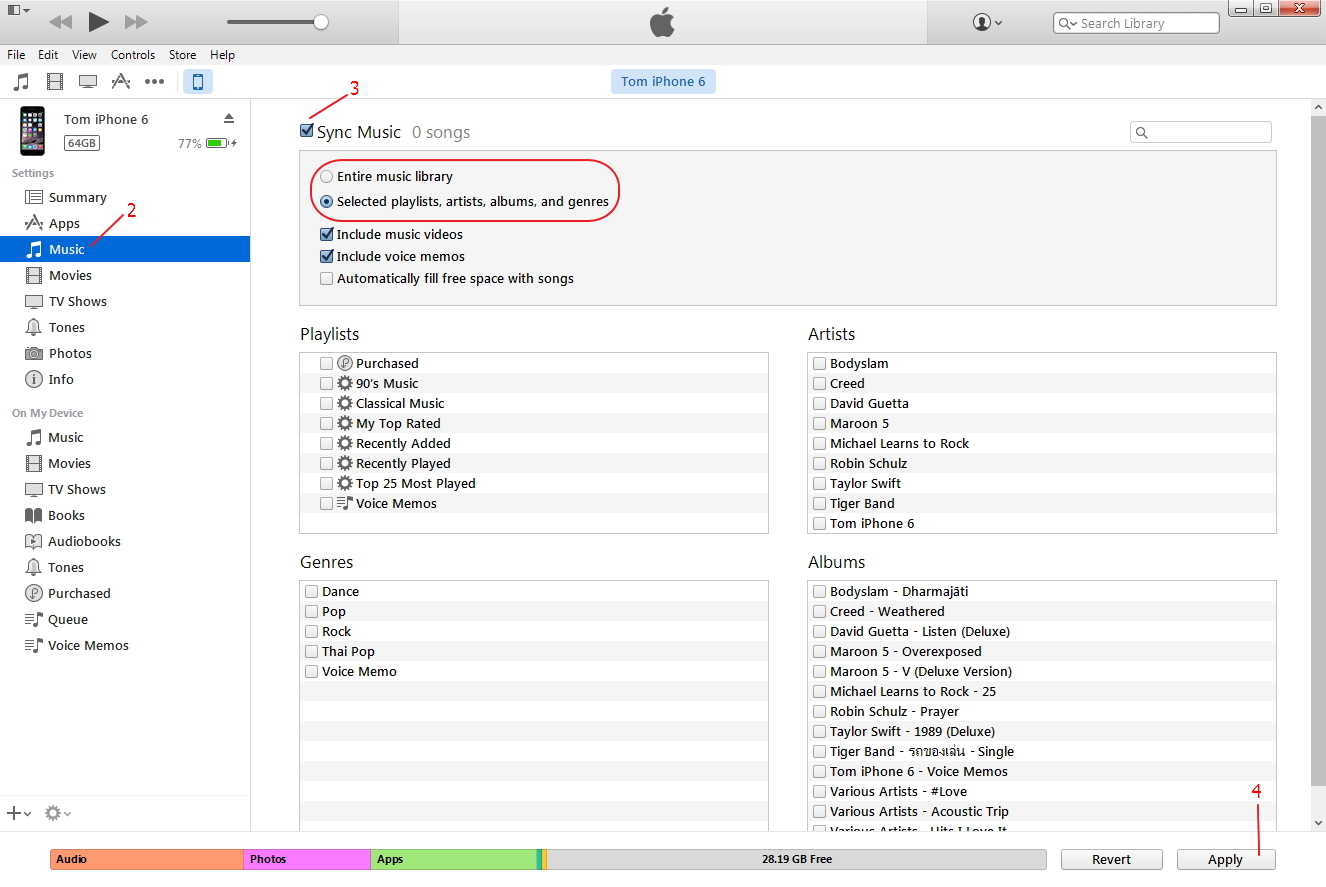Click the music search box beside Sync Music
Image resolution: width=1326 pixels, height=887 pixels.
click(1201, 132)
